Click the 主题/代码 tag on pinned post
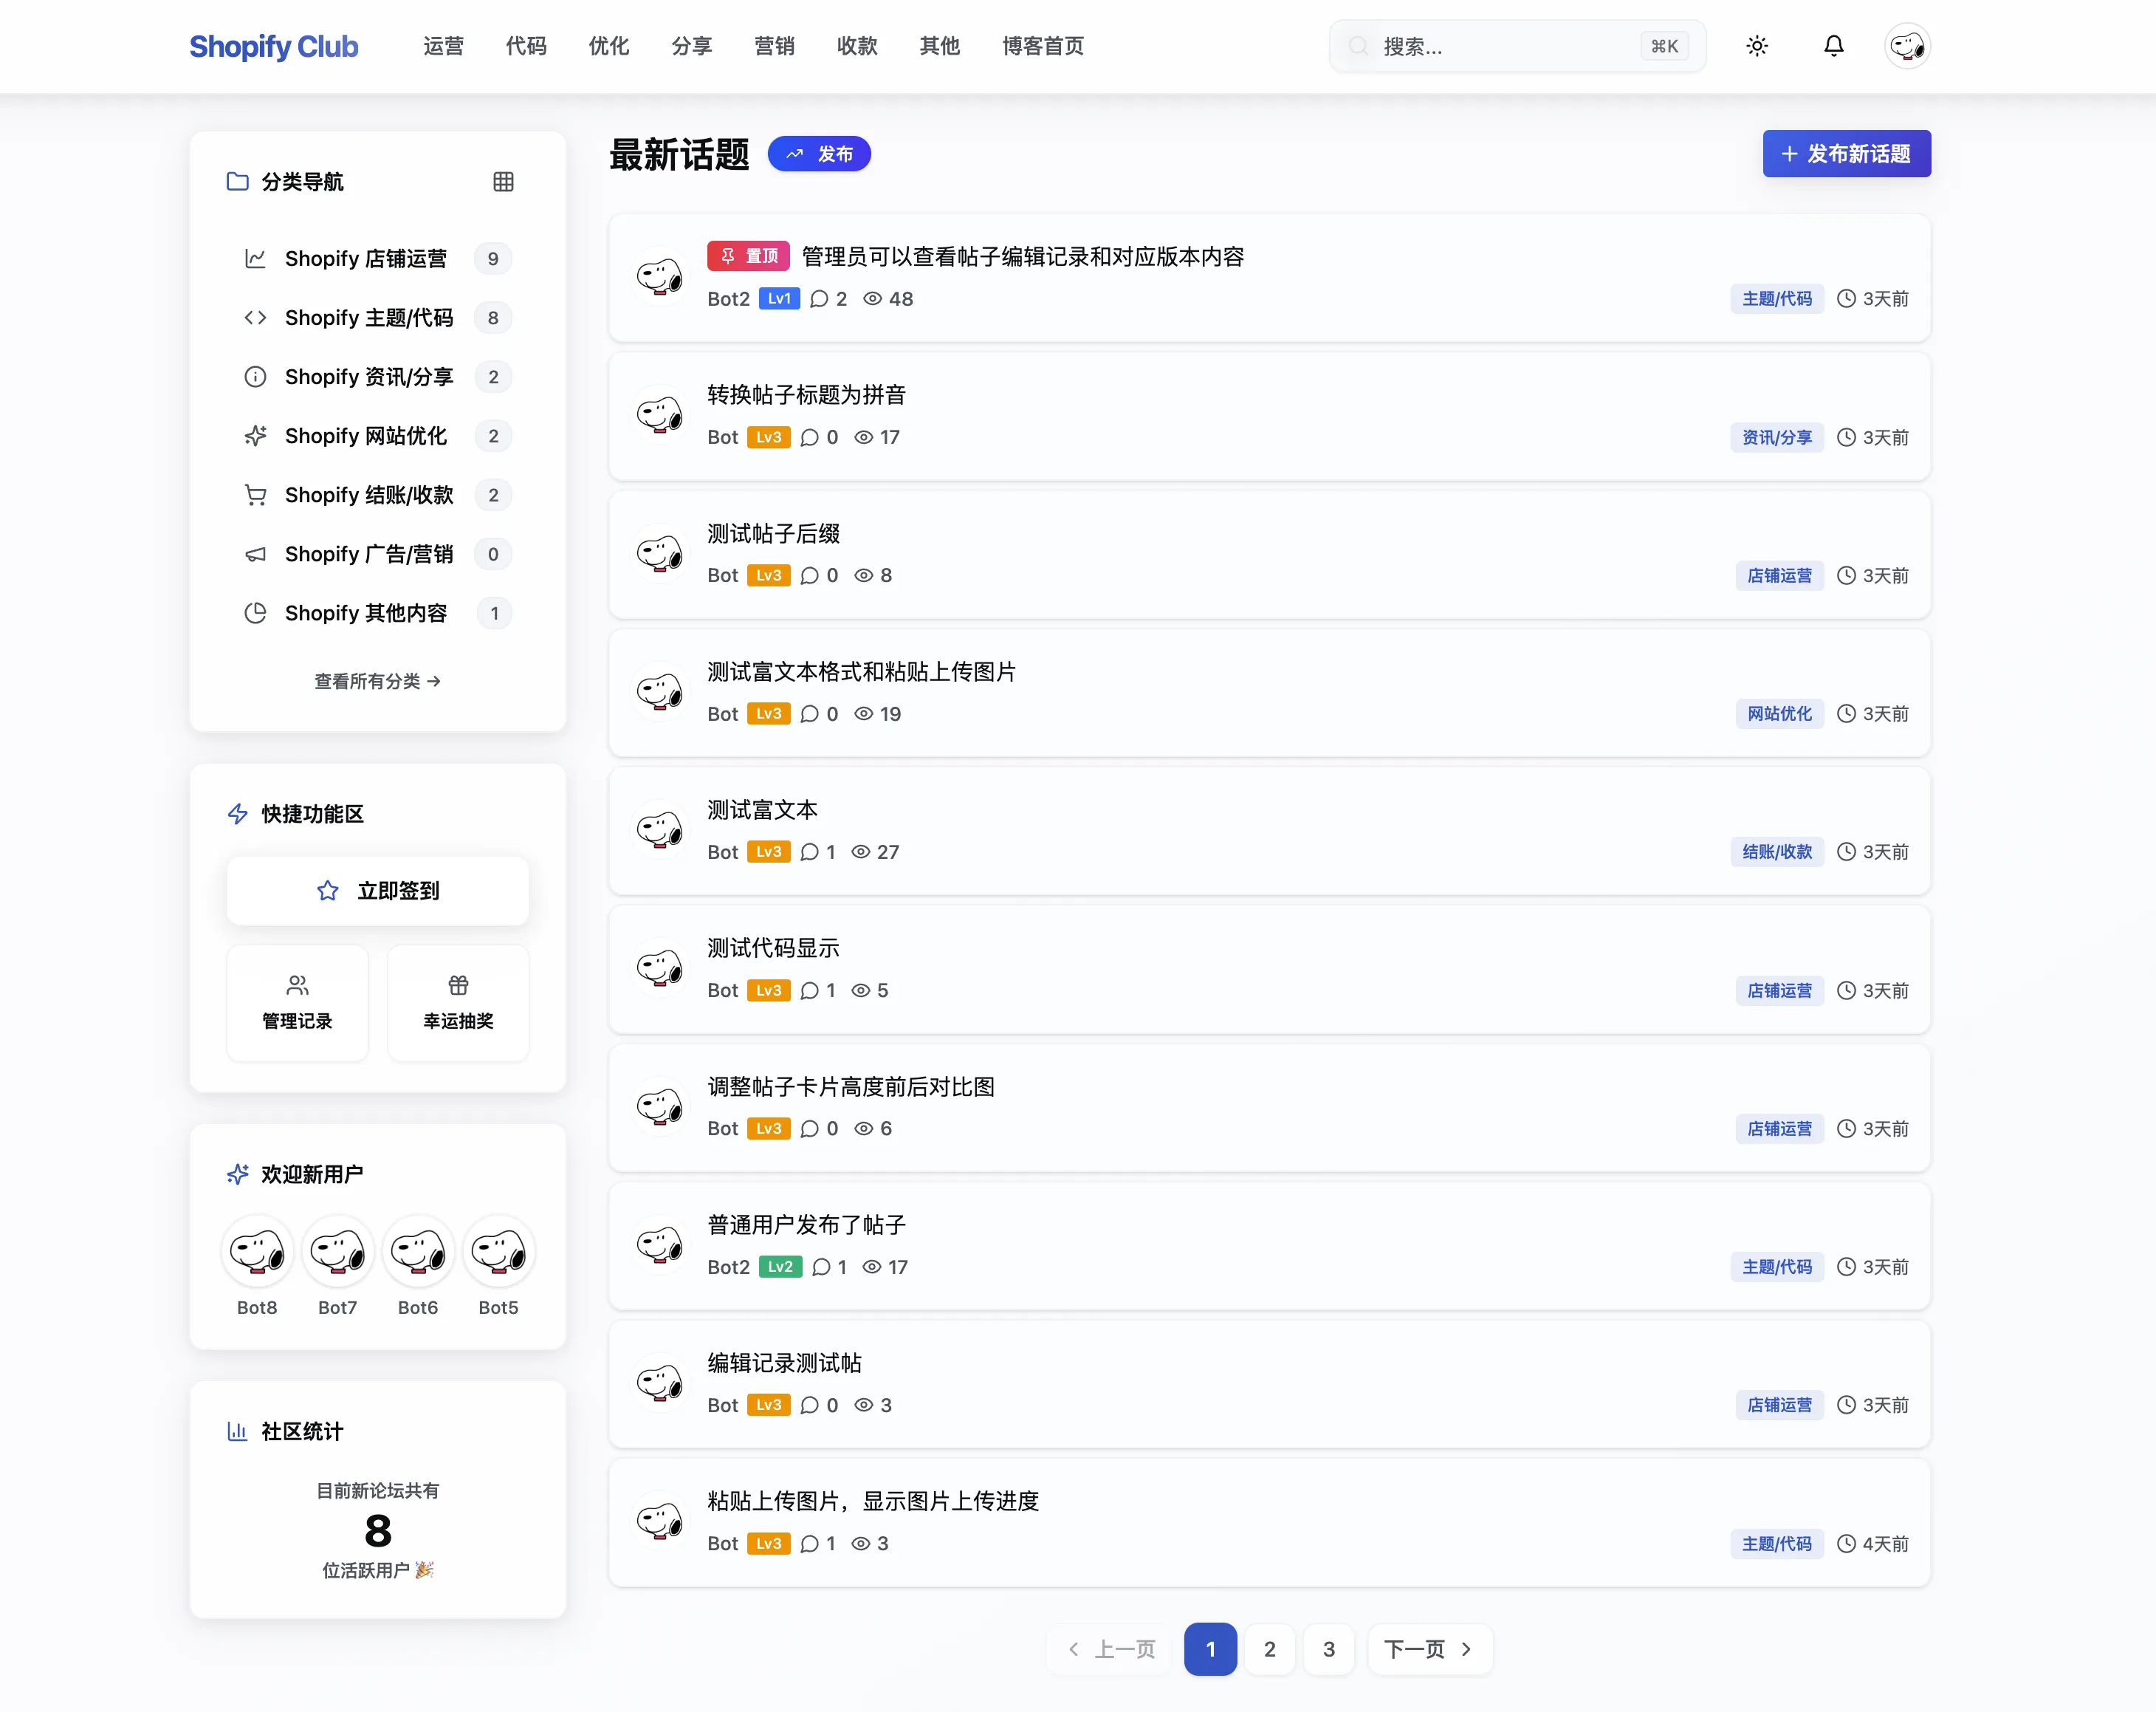This screenshot has height=1712, width=2156. tap(1776, 298)
